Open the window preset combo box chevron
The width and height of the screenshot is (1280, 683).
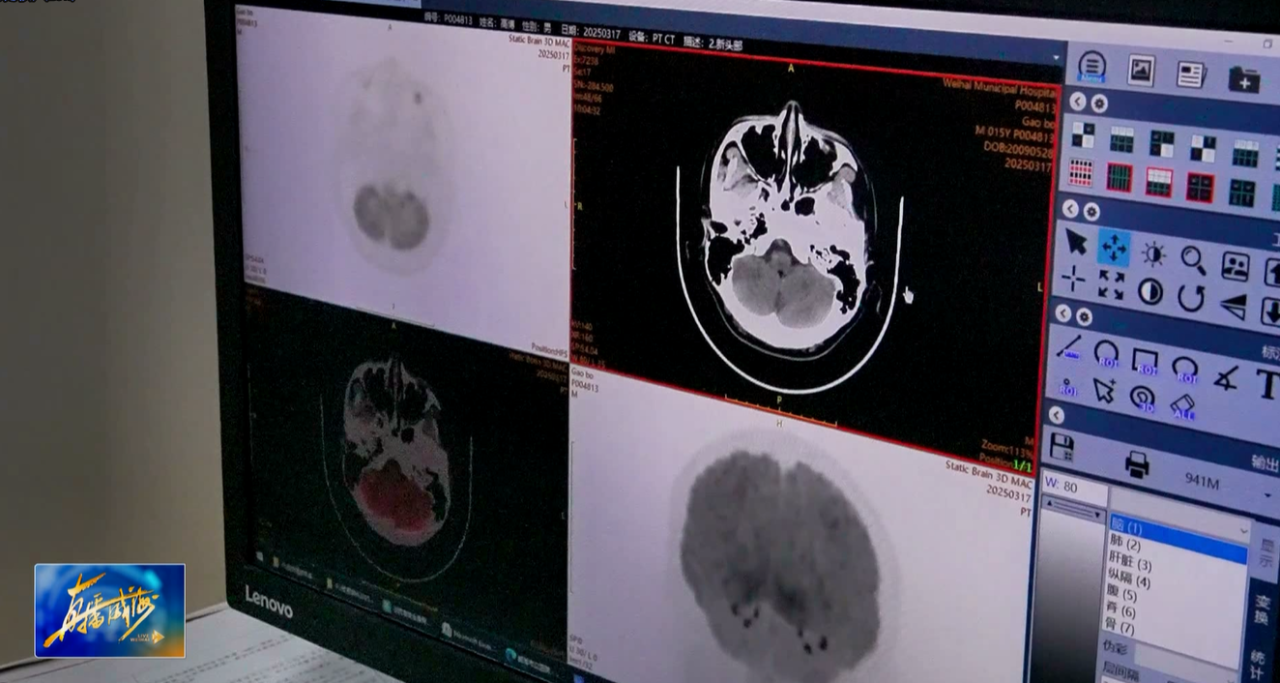[x=1245, y=531]
